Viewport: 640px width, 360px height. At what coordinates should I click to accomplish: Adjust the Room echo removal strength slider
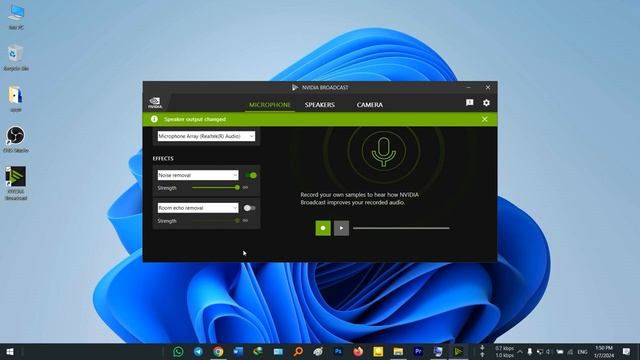[x=216, y=221]
